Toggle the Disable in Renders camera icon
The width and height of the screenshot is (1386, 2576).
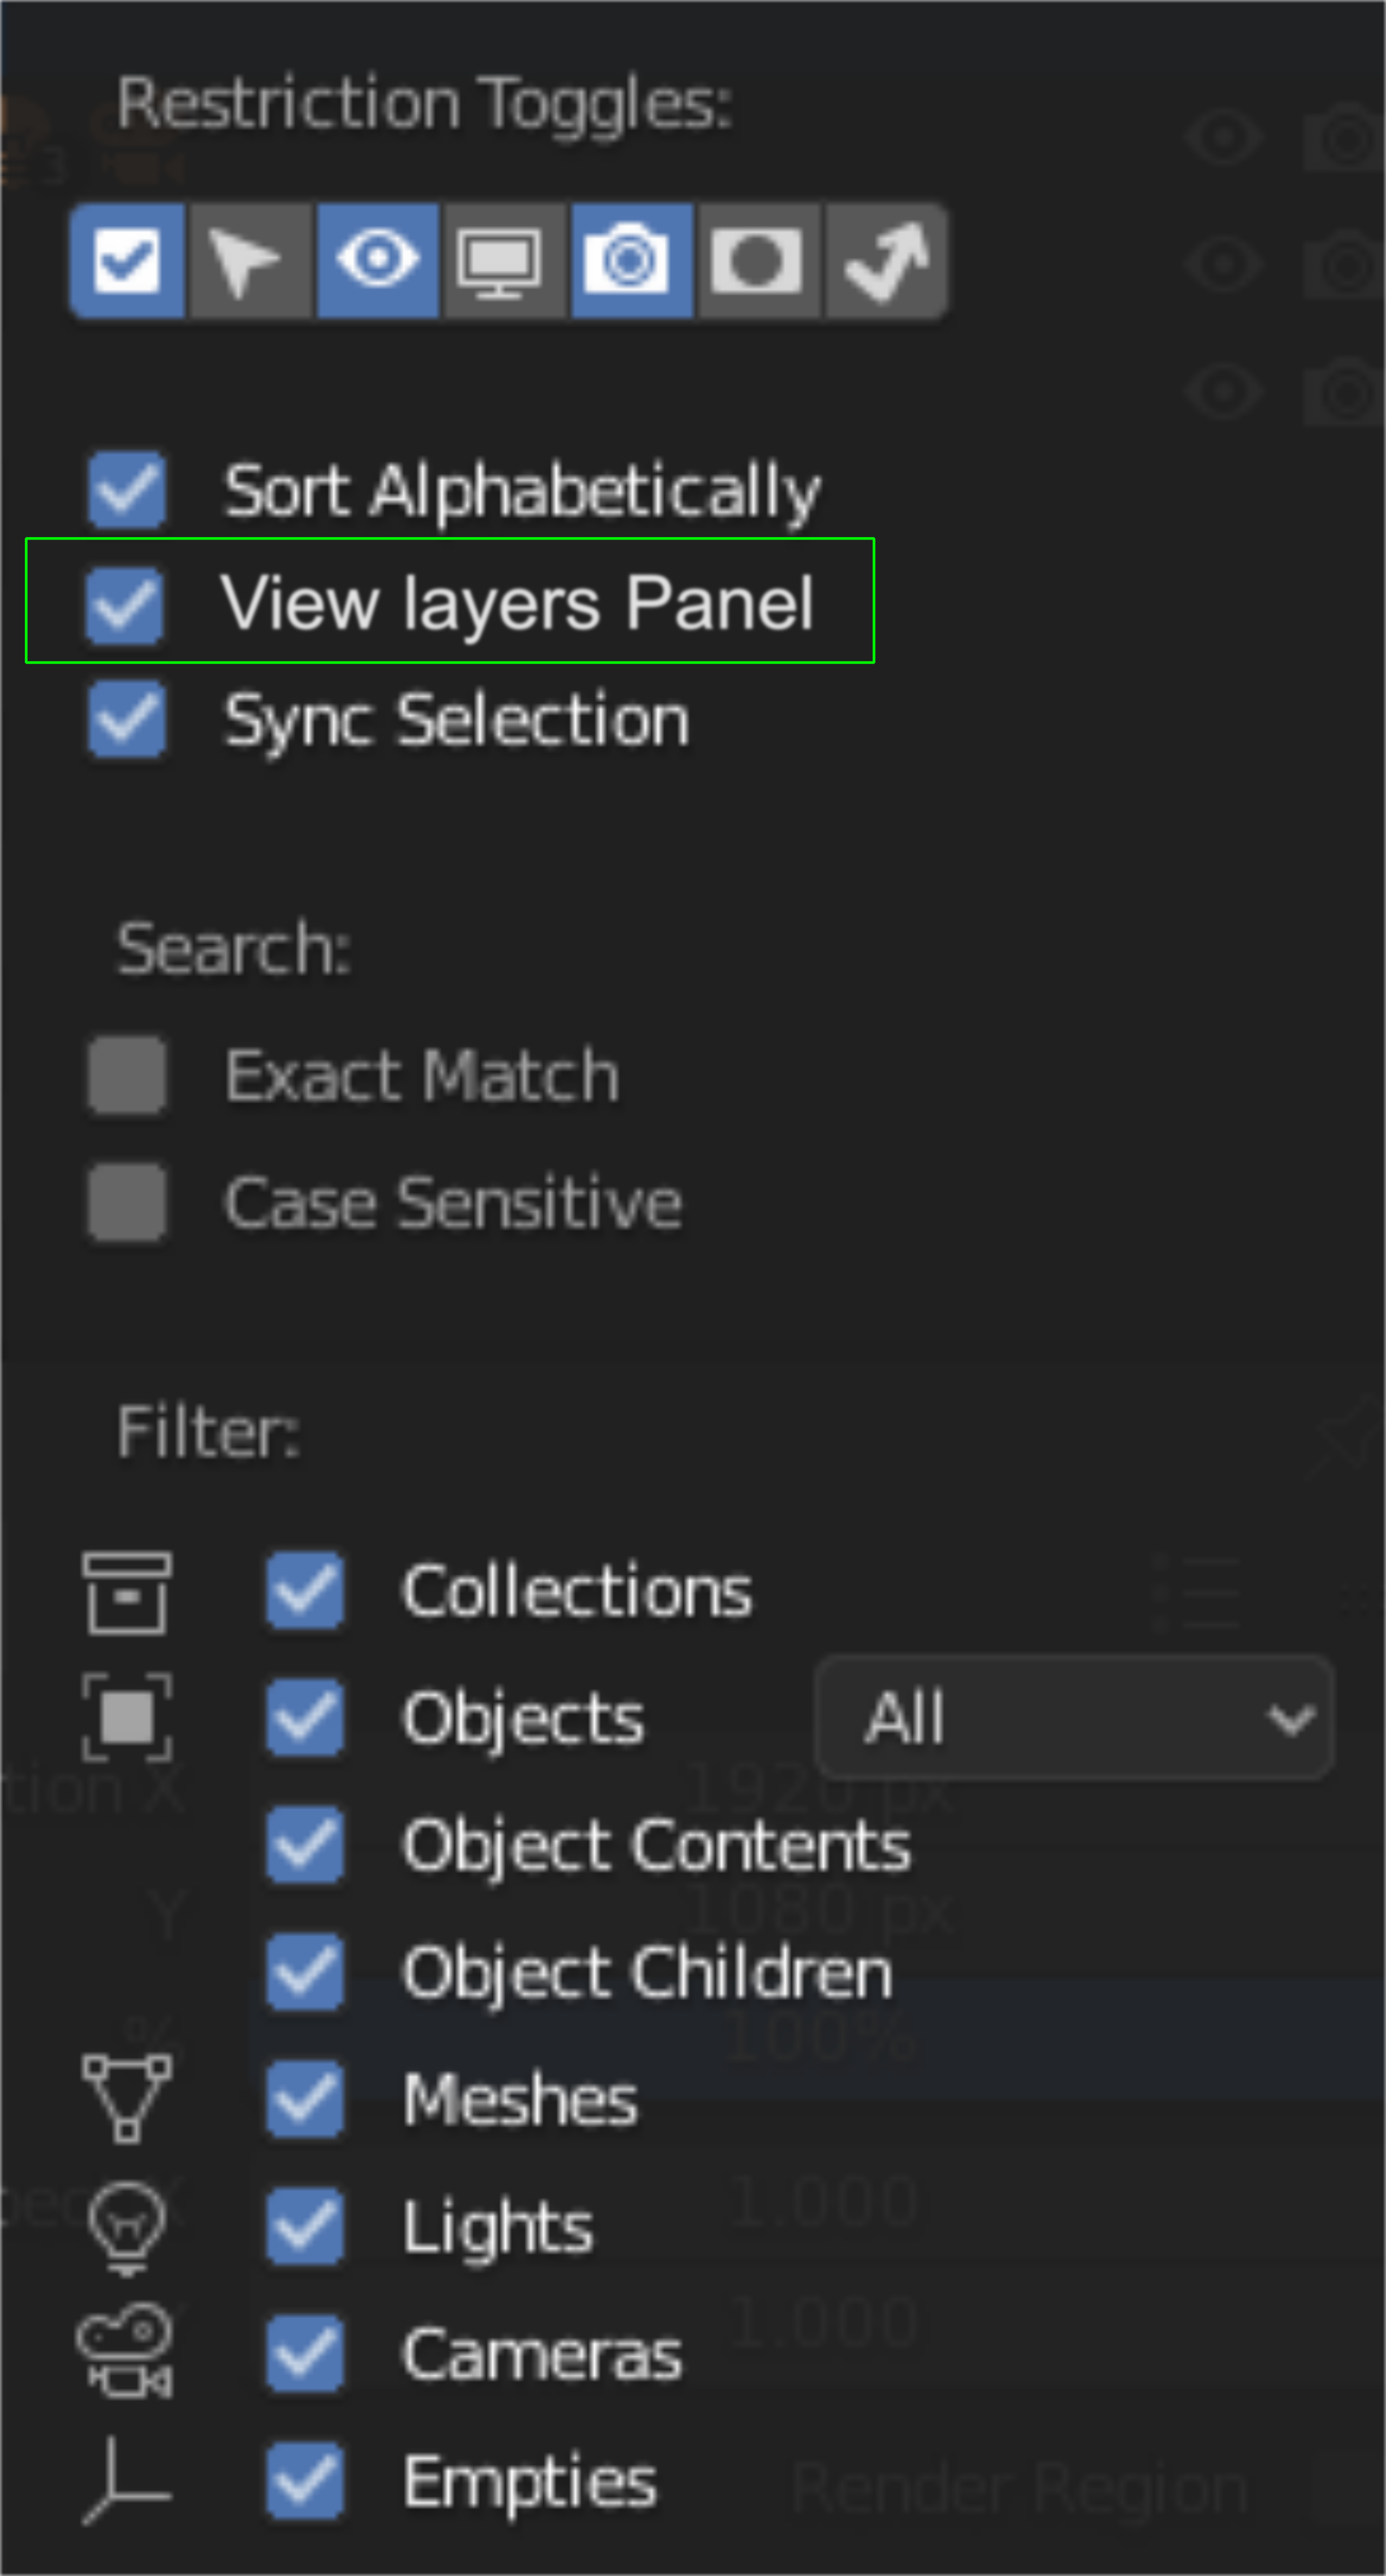click(631, 261)
